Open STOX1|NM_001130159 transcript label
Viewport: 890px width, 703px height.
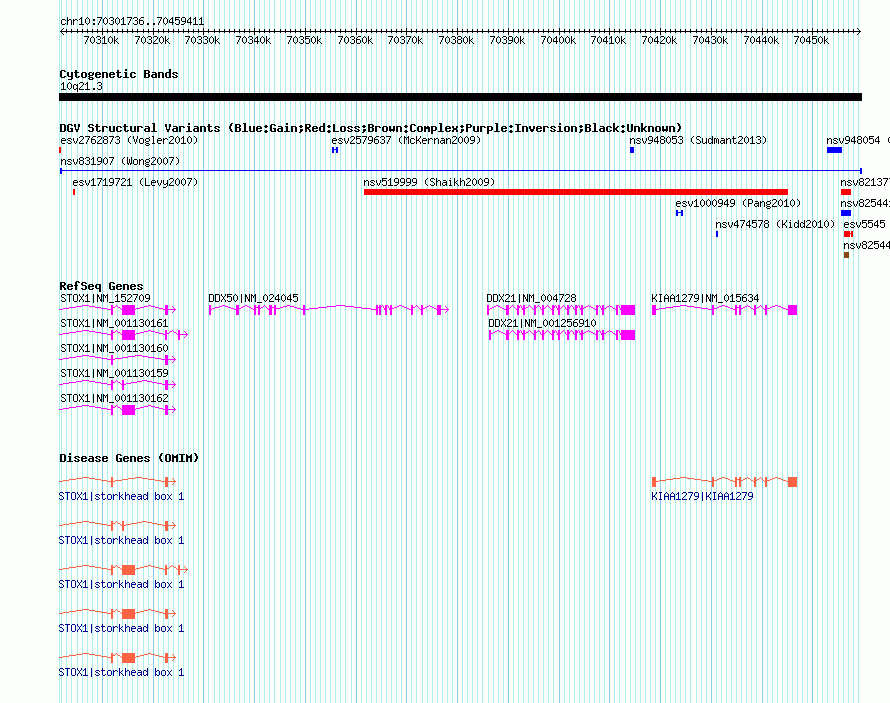(114, 373)
